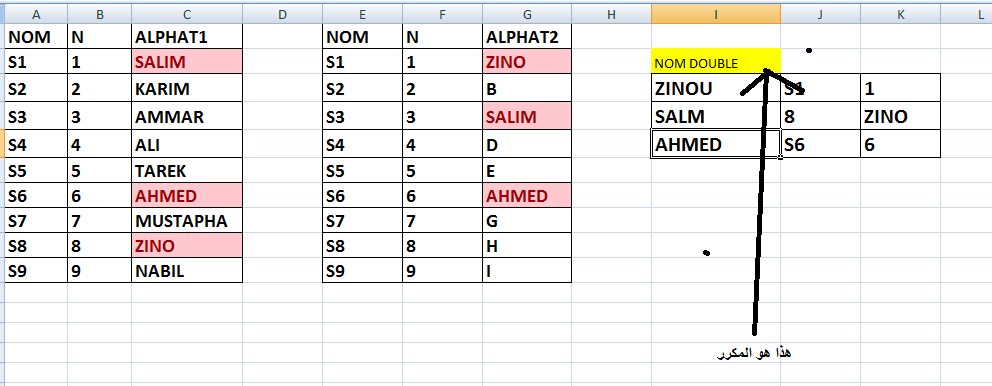This screenshot has height=386, width=992.
Task: Click the yellow NOM DOUBLE cell
Action: (x=716, y=63)
